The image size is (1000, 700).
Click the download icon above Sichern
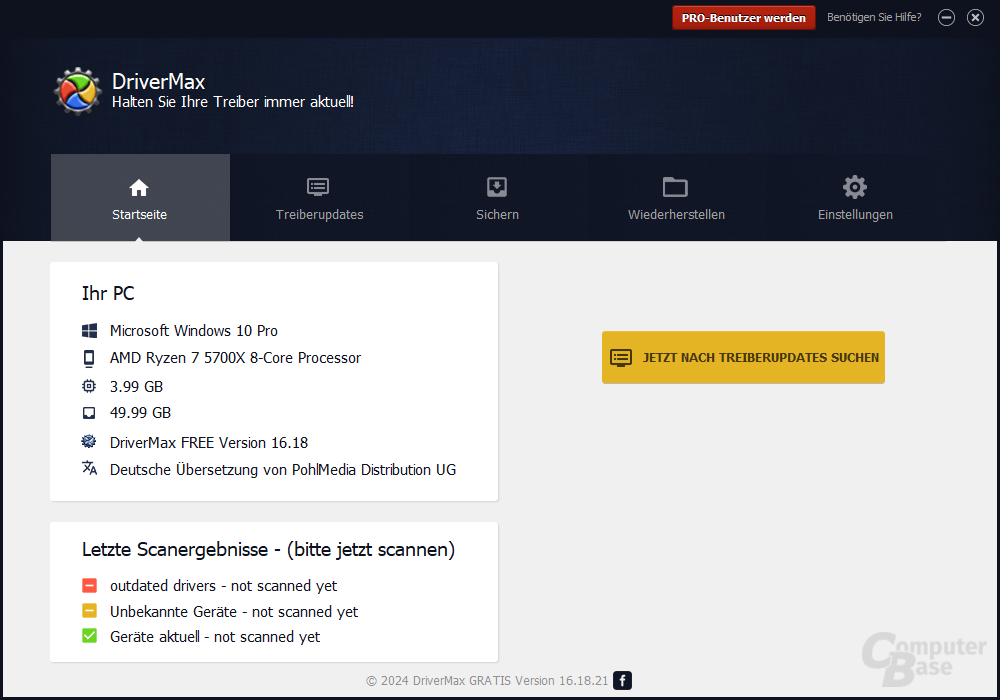[496, 186]
